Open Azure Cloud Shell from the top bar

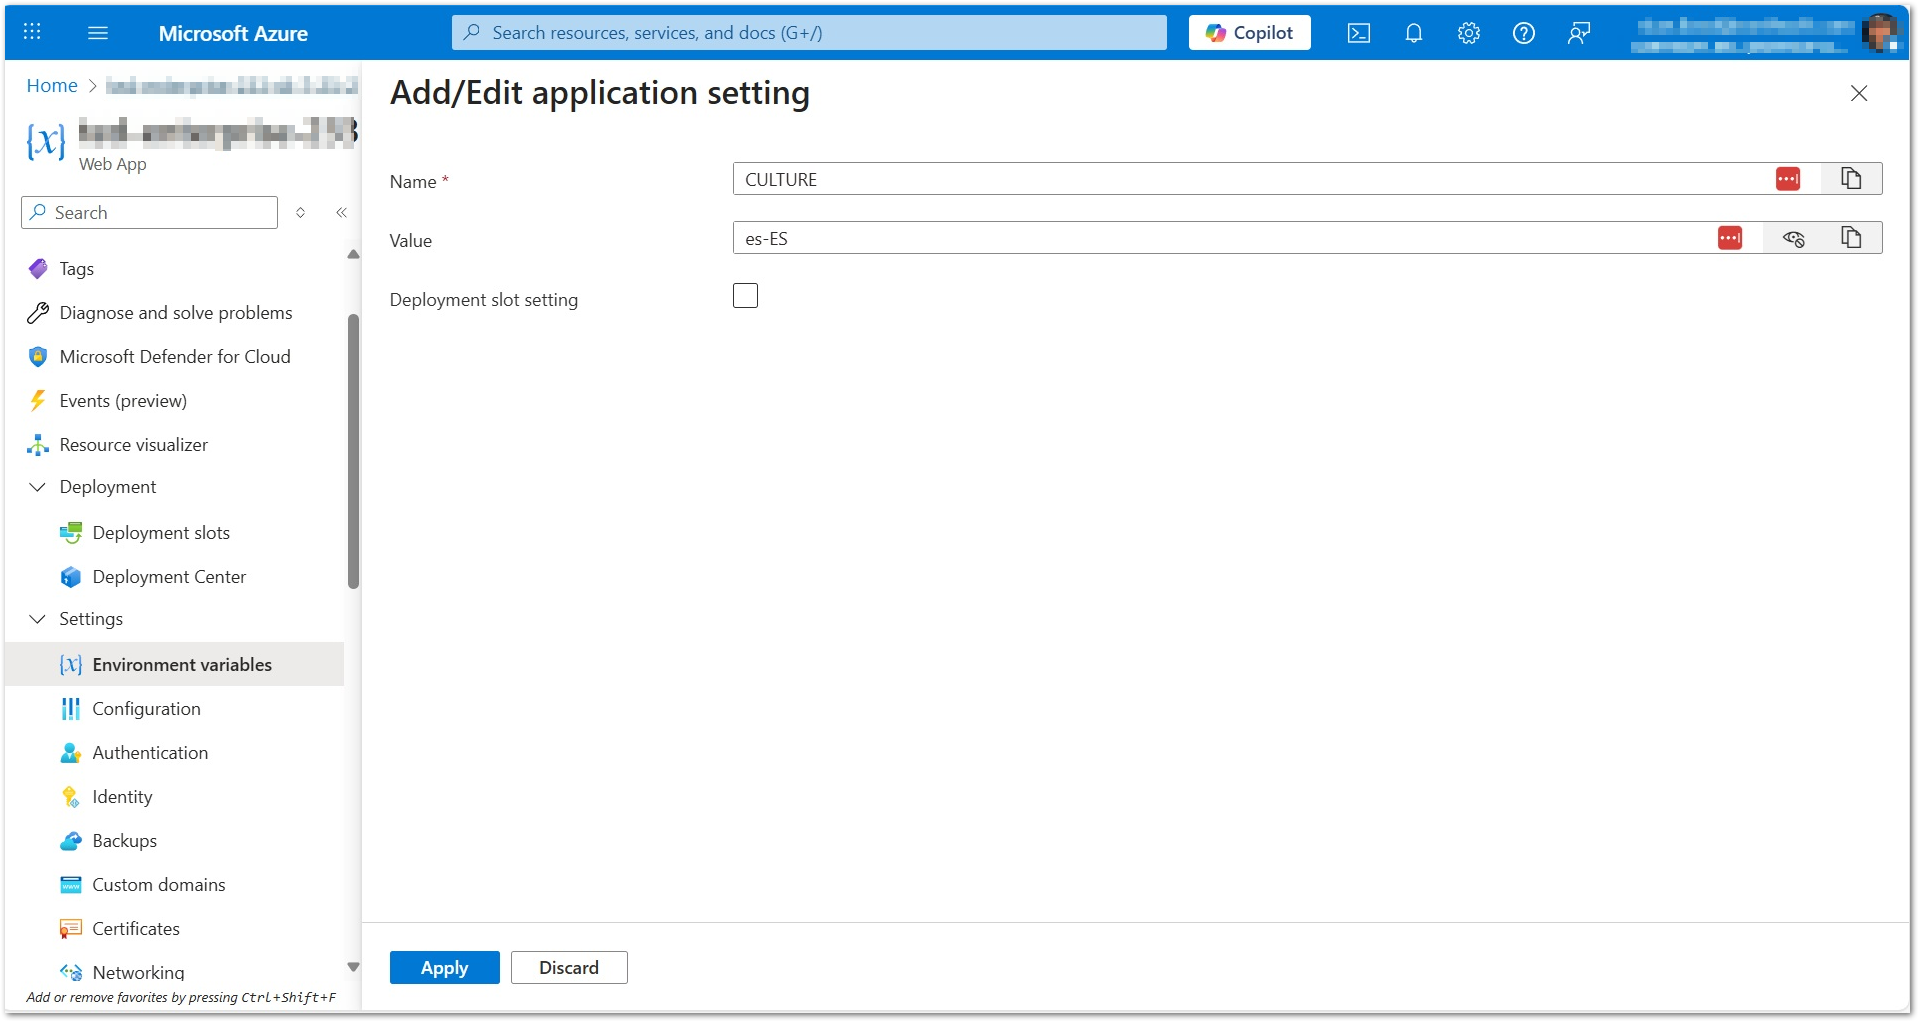point(1358,32)
